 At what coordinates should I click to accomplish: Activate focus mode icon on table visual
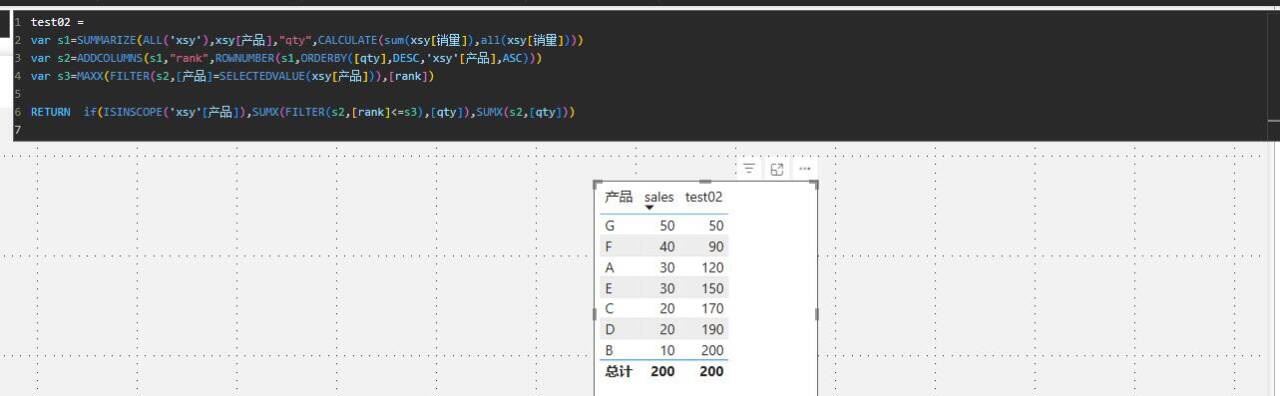click(777, 169)
